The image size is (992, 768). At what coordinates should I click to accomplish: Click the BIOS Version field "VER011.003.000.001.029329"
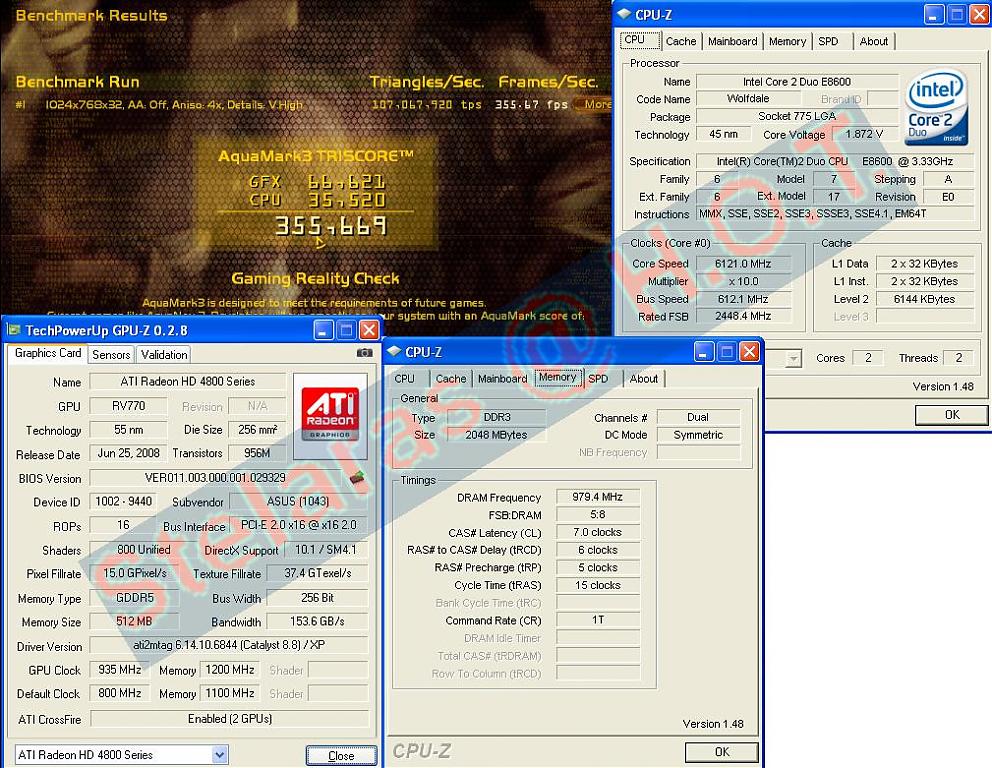215,478
